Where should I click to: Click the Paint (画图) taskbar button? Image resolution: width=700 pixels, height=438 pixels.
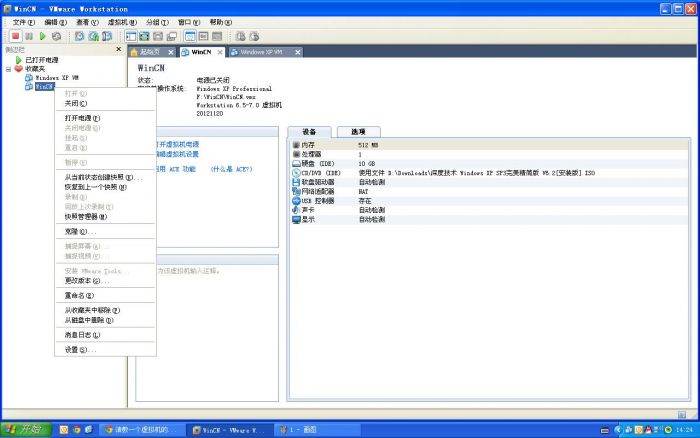318,430
